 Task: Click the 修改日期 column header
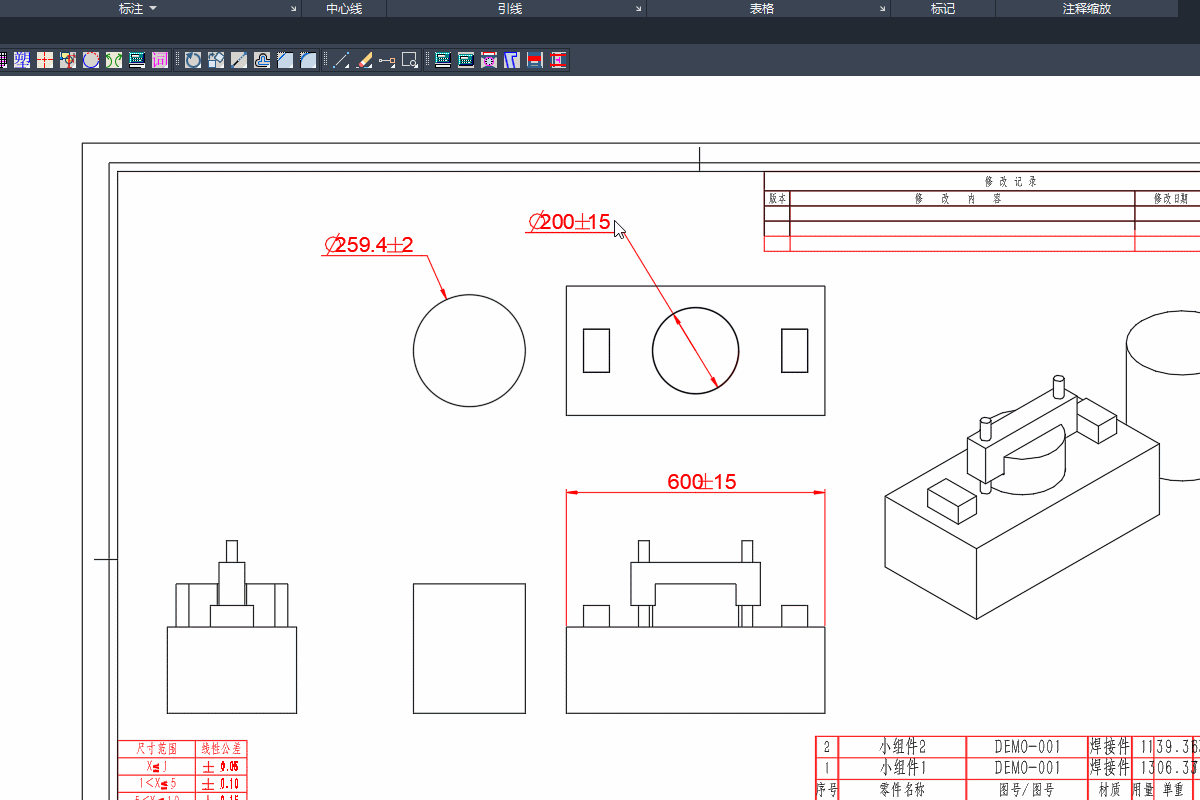click(x=1171, y=199)
